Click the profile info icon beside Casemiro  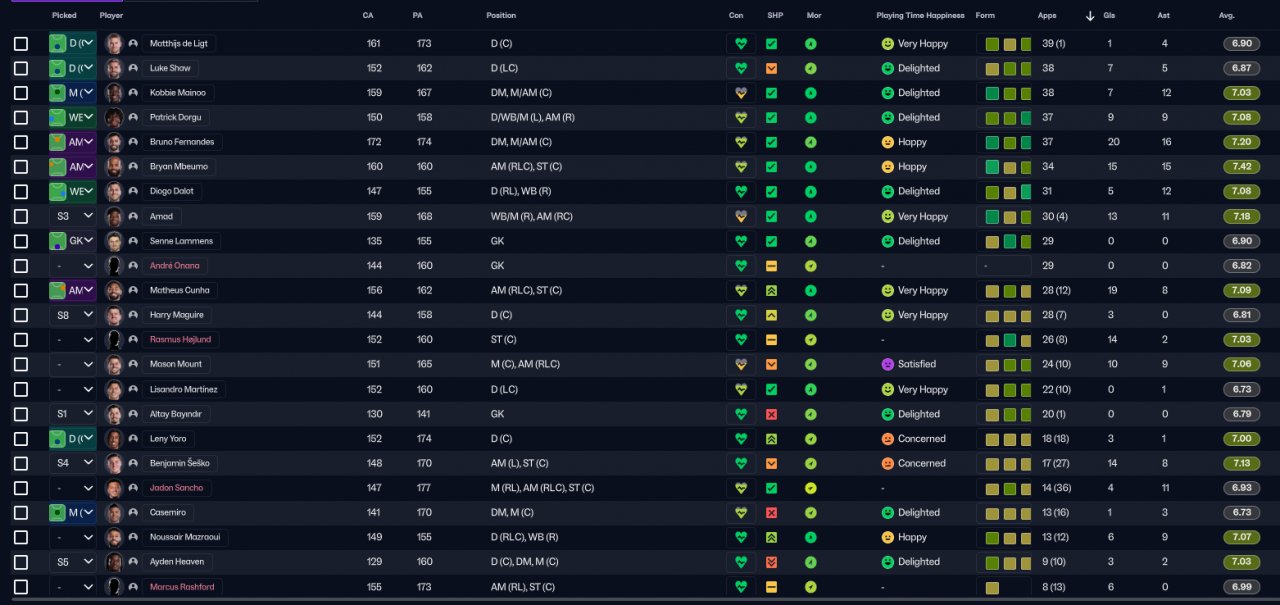click(133, 512)
